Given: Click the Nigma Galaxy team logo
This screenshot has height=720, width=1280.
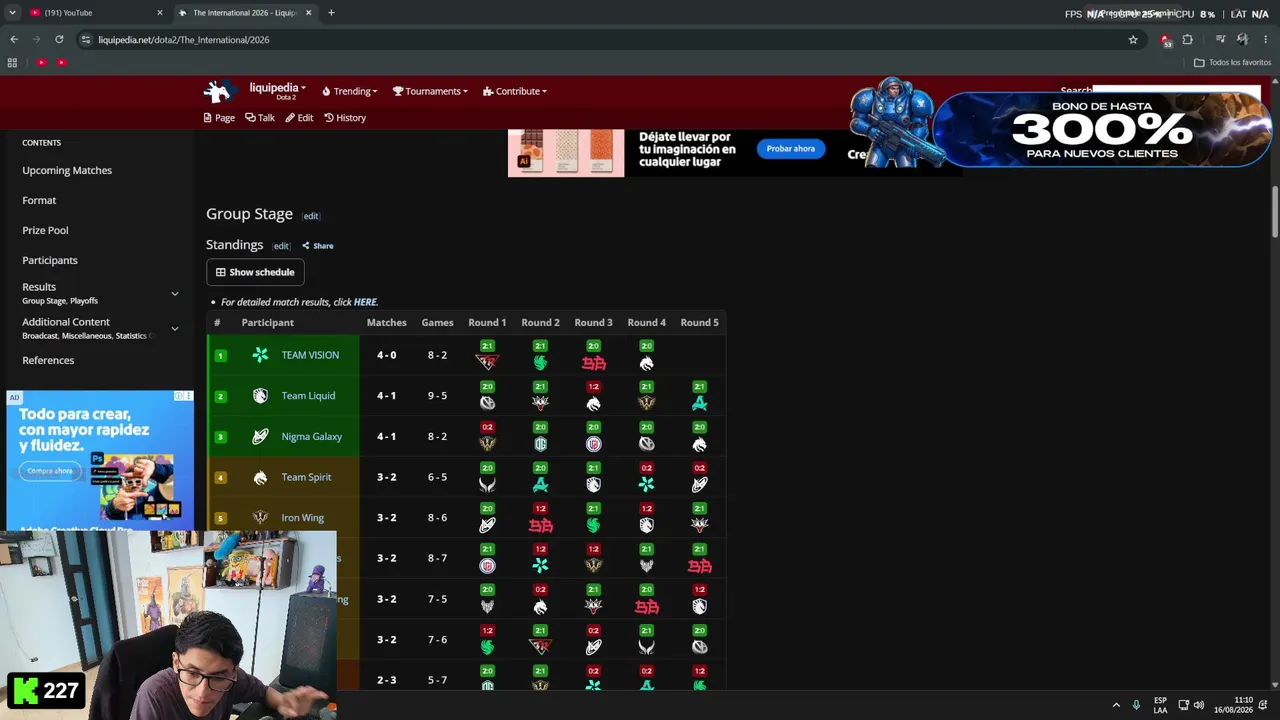Looking at the screenshot, I should pos(260,436).
